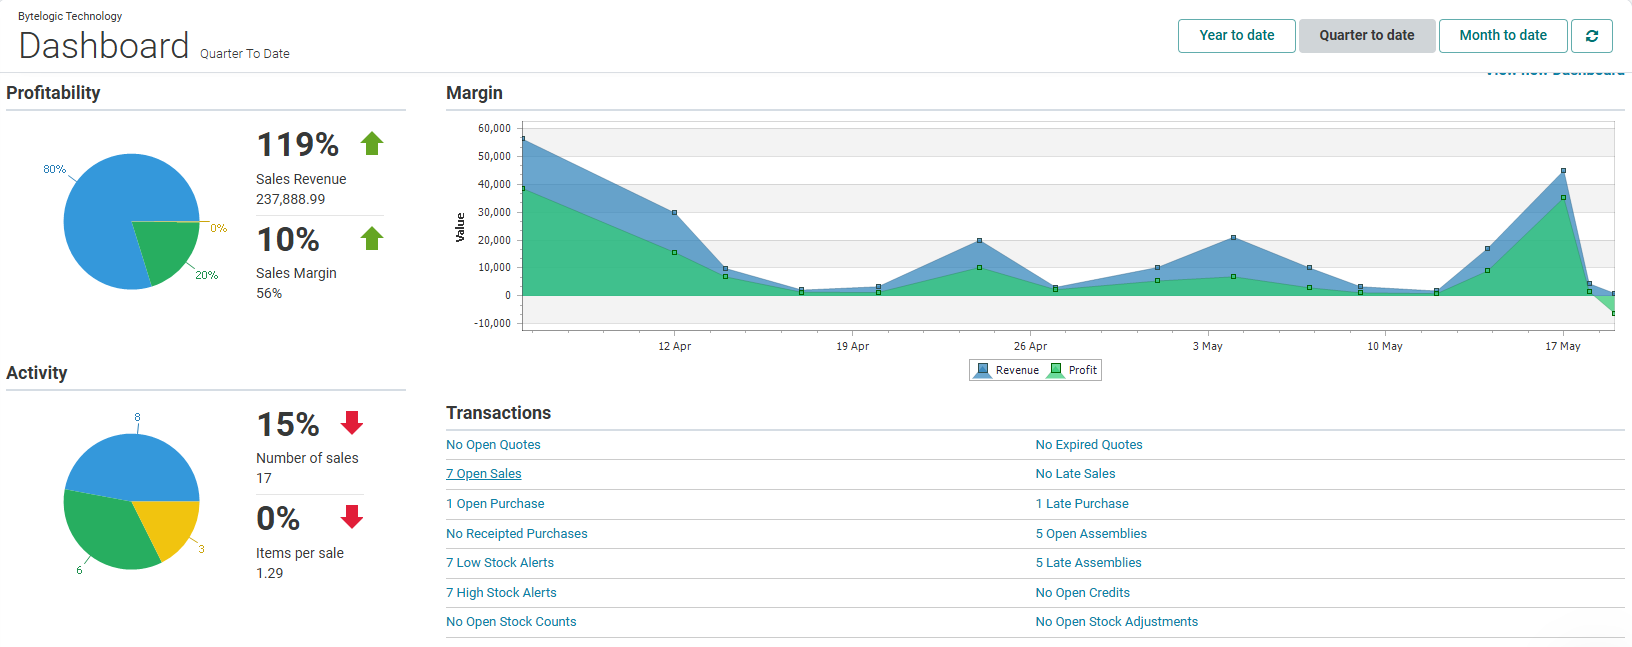This screenshot has width=1632, height=647.
Task: Click the green 20% slice of Profitability pie
Action: pyautogui.click(x=168, y=248)
